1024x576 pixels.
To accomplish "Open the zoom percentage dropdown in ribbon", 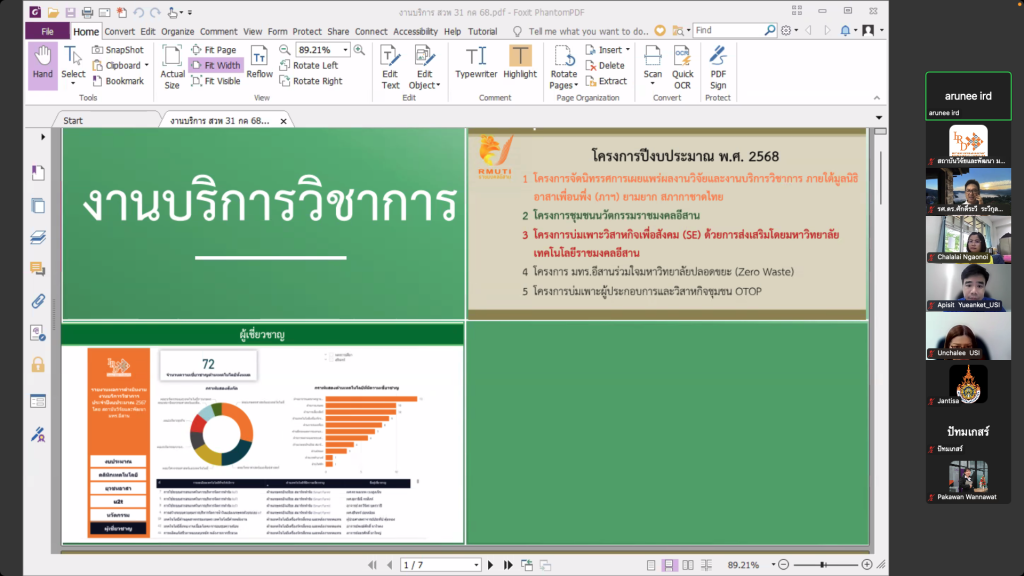I will point(346,50).
